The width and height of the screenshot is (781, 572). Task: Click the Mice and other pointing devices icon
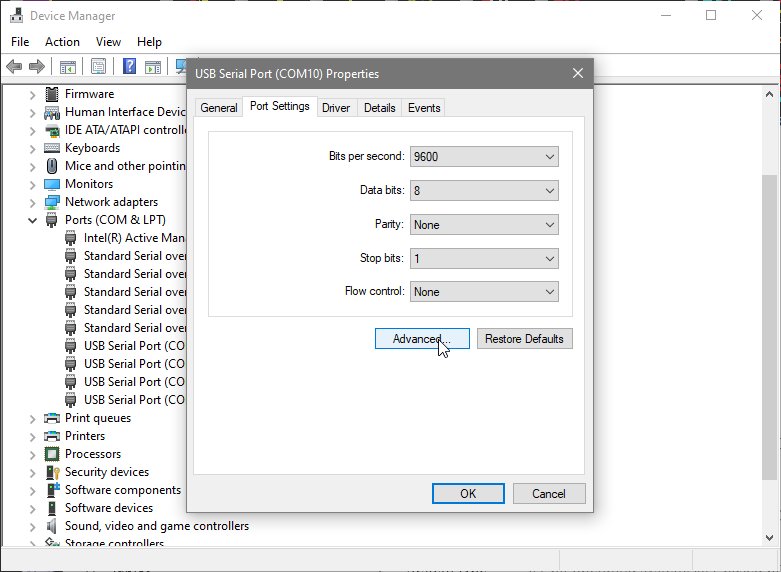52,165
